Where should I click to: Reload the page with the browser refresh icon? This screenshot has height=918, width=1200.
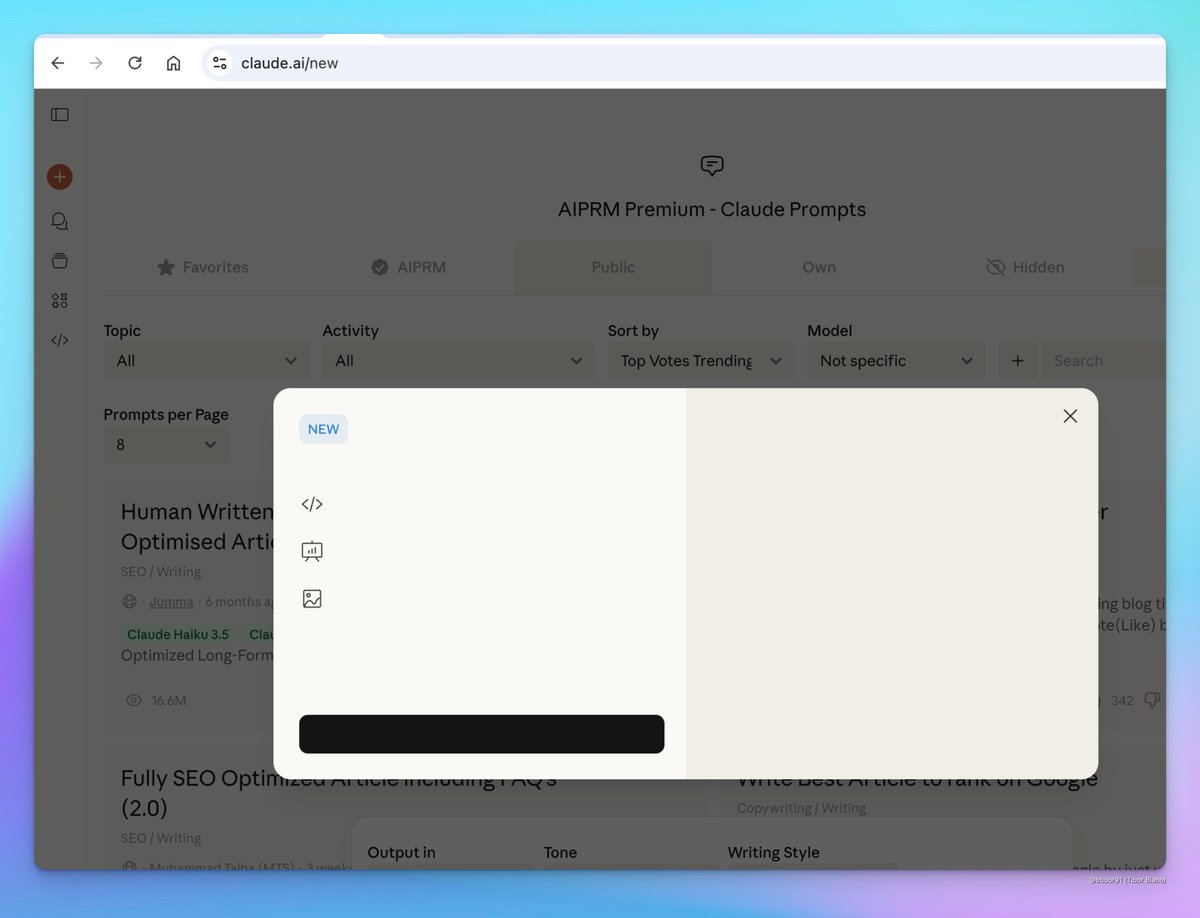135,62
